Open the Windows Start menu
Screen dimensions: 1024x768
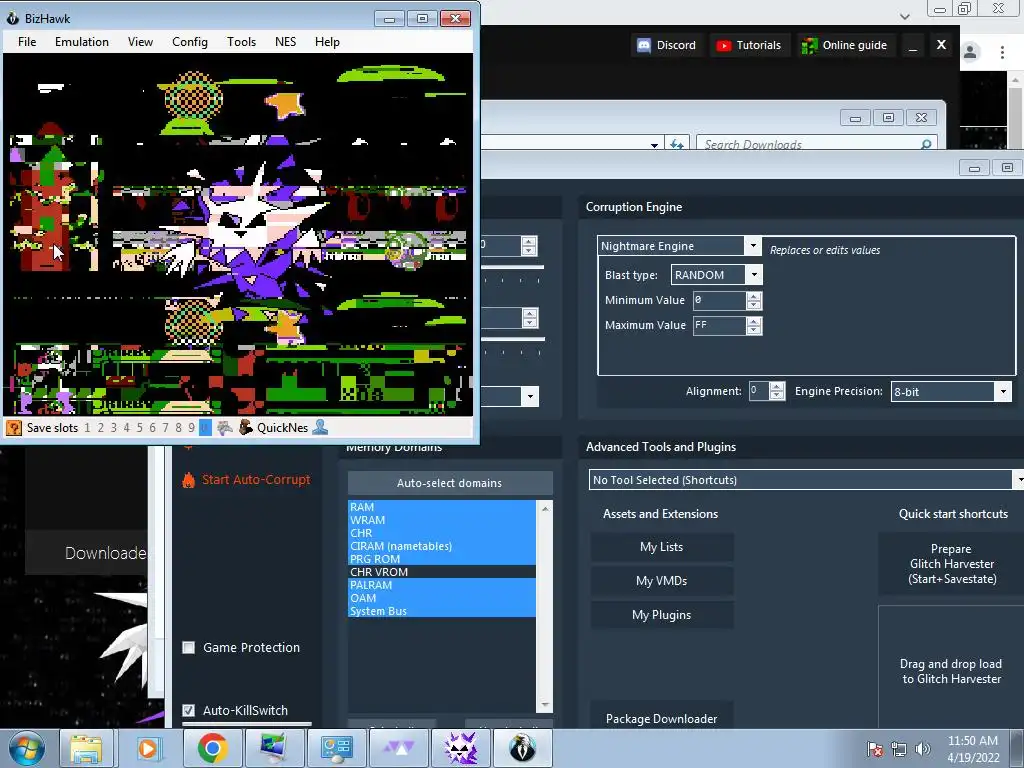pyautogui.click(x=27, y=748)
